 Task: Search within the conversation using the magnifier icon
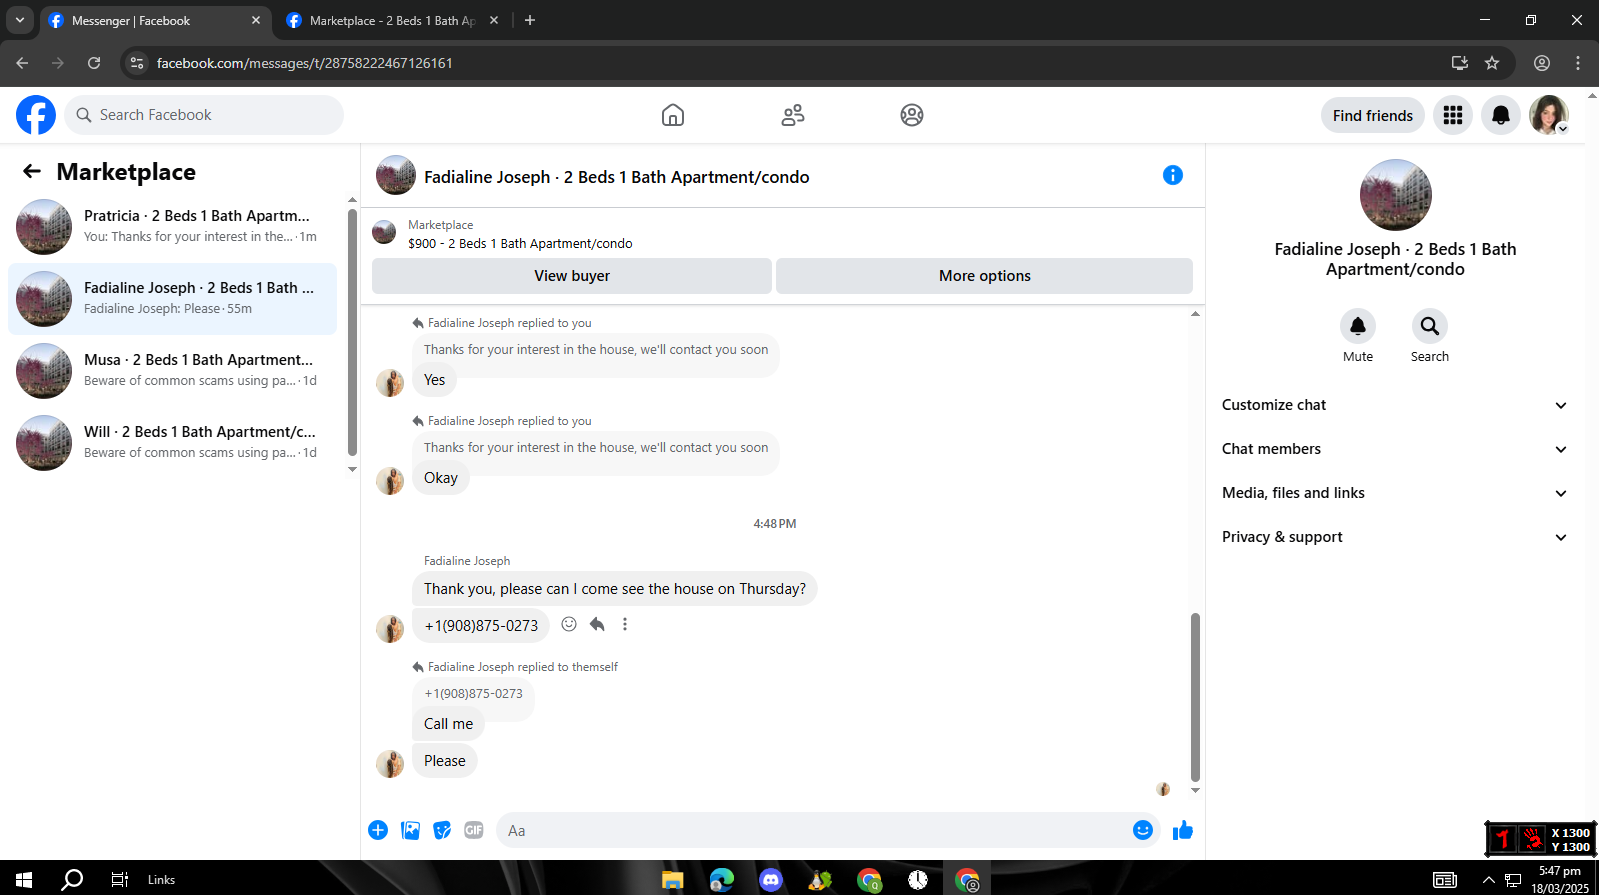click(x=1430, y=326)
